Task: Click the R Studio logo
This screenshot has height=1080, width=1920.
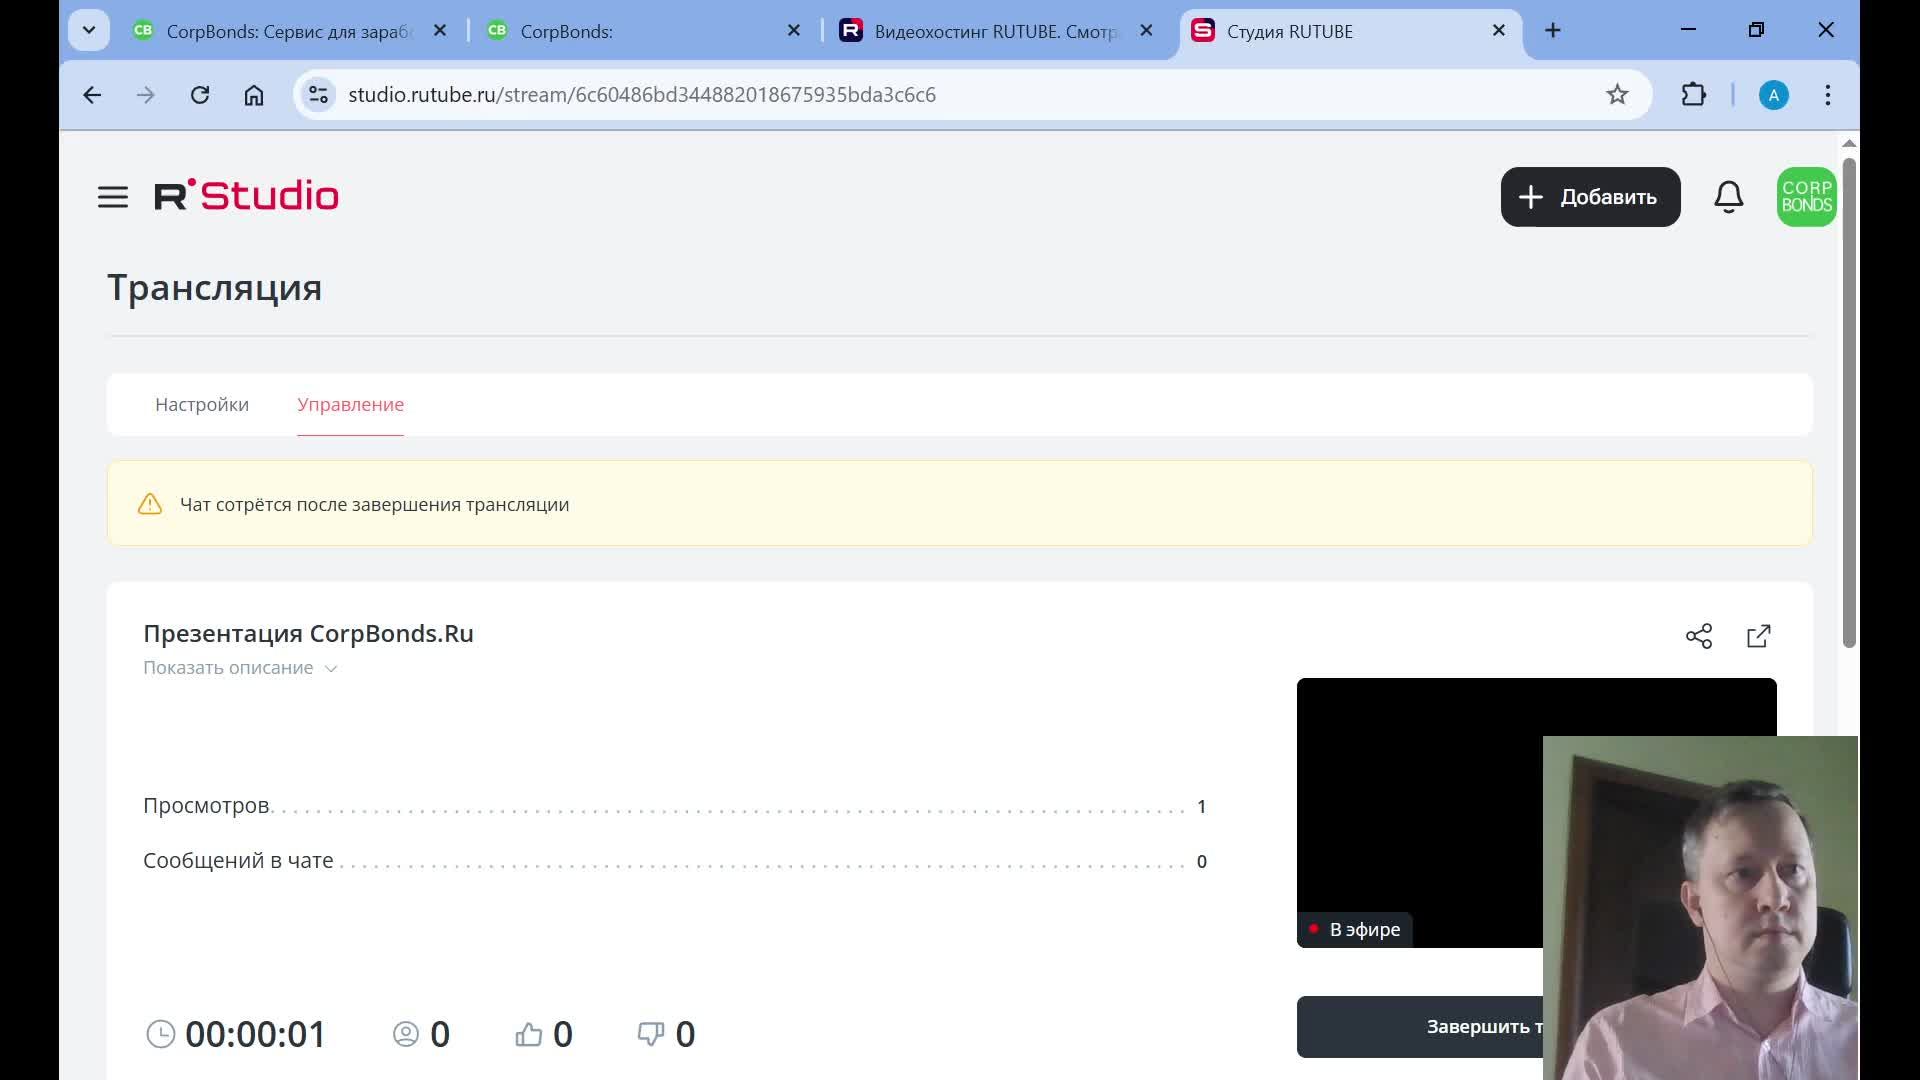Action: [x=246, y=196]
